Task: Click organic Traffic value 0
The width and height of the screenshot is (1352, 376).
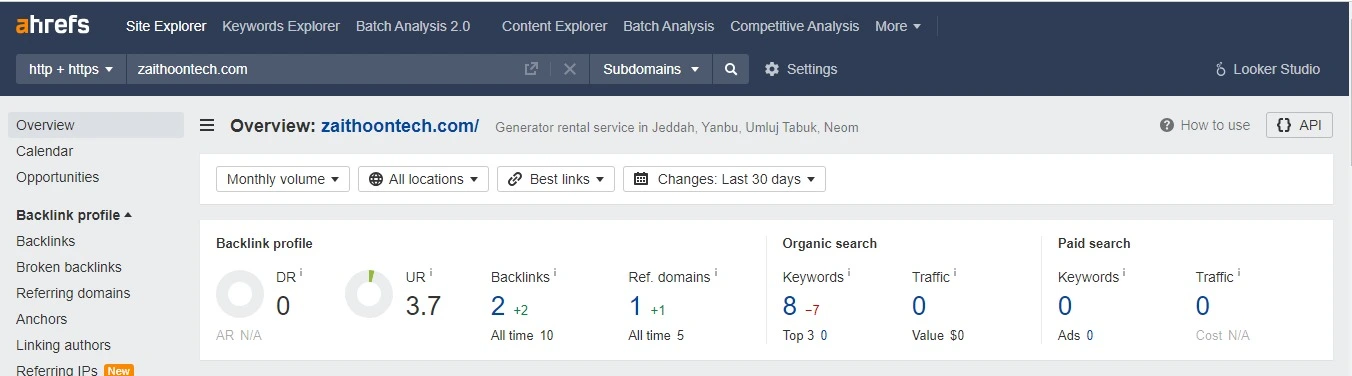Action: (x=919, y=305)
